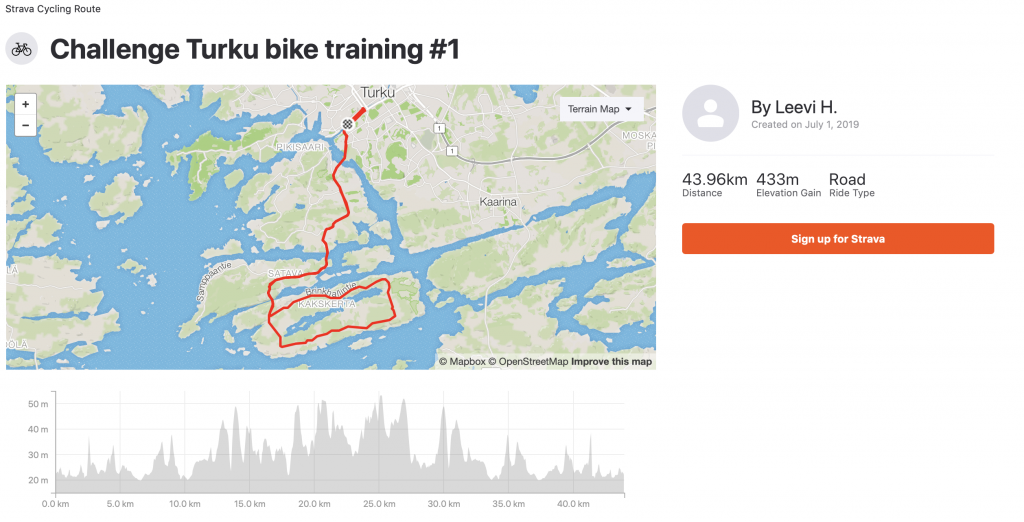Click the Kaarina town label on map
Image resolution: width=1024 pixels, height=522 pixels.
[x=498, y=202]
